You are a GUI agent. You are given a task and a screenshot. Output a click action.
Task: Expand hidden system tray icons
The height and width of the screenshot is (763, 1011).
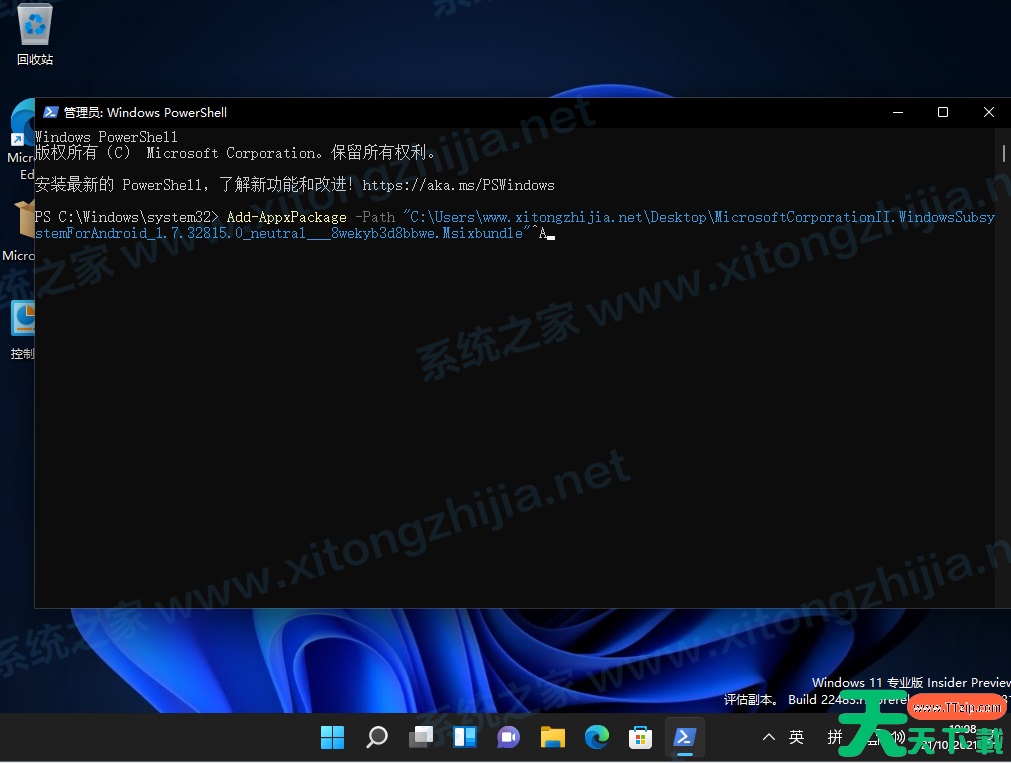pyautogui.click(x=769, y=737)
